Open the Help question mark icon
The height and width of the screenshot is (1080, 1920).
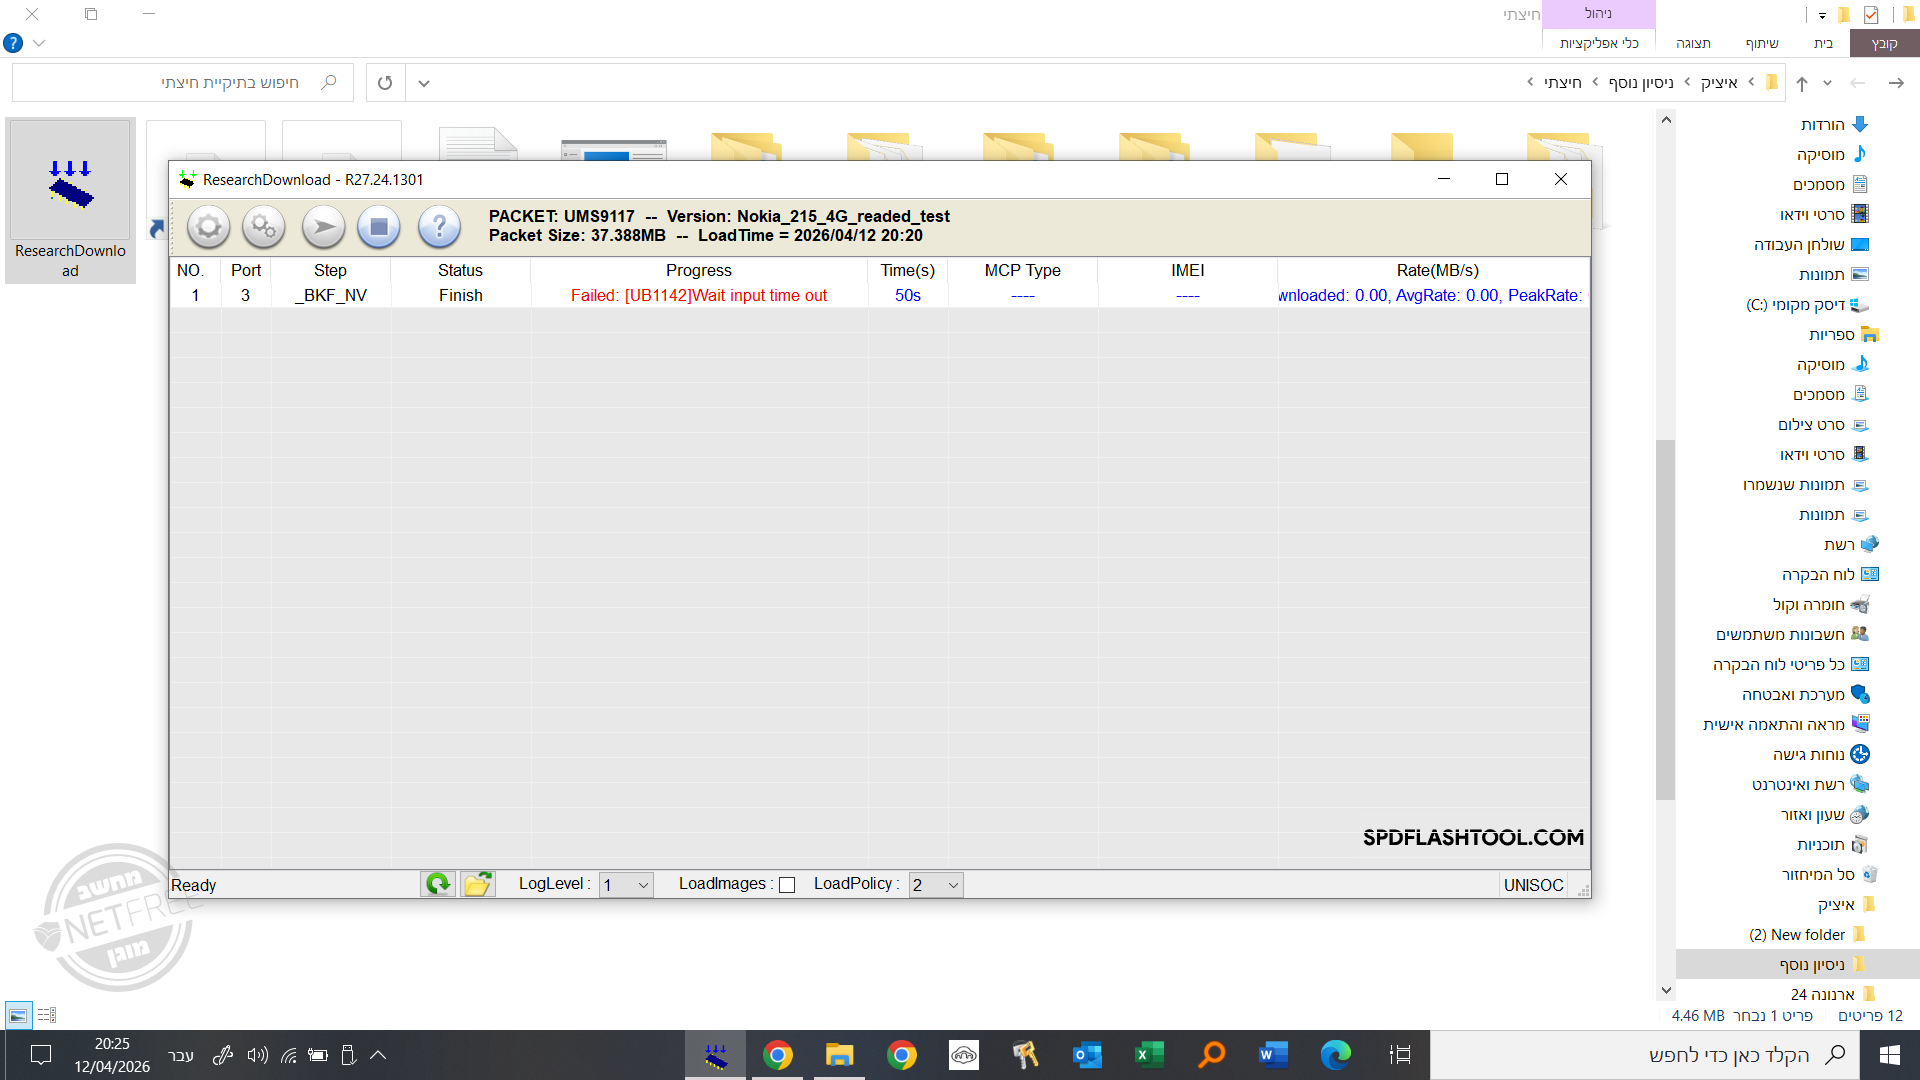pyautogui.click(x=439, y=227)
